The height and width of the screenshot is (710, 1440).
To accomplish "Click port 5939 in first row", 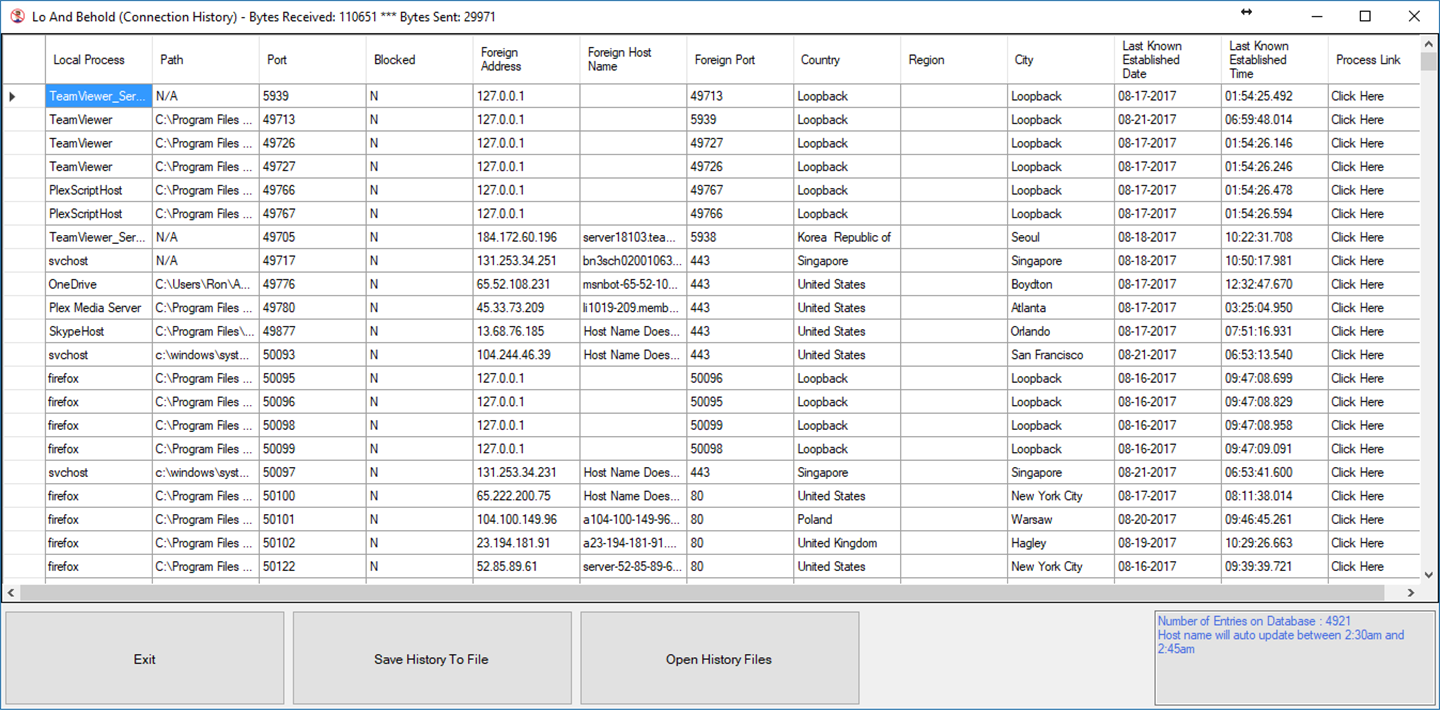I will click(312, 96).
